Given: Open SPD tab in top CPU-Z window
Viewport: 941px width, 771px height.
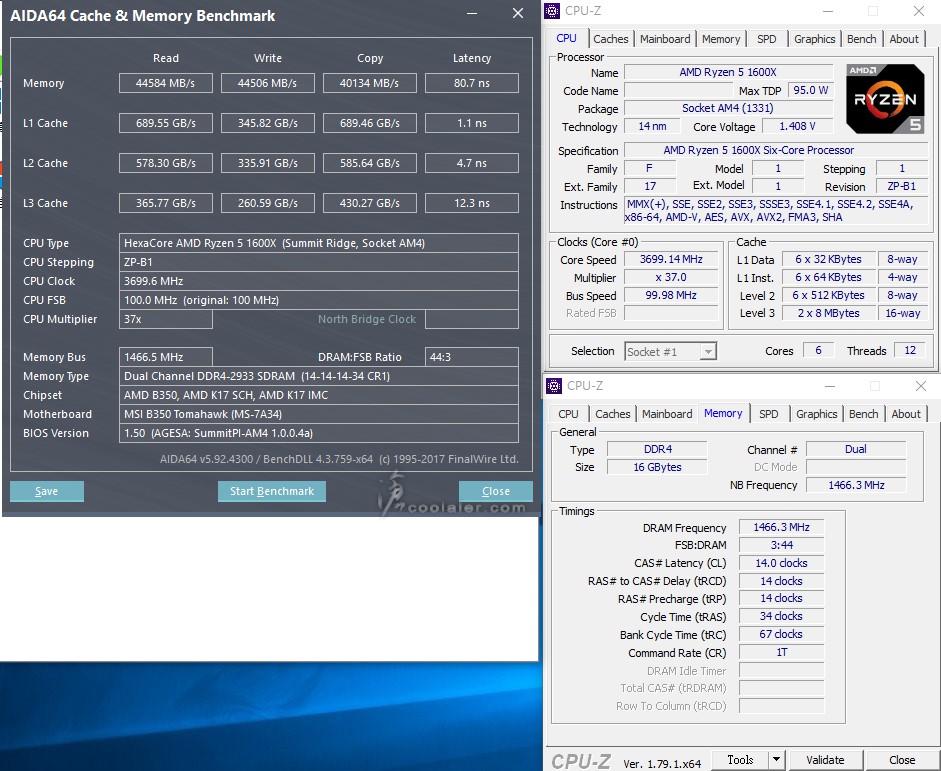Looking at the screenshot, I should pos(766,39).
